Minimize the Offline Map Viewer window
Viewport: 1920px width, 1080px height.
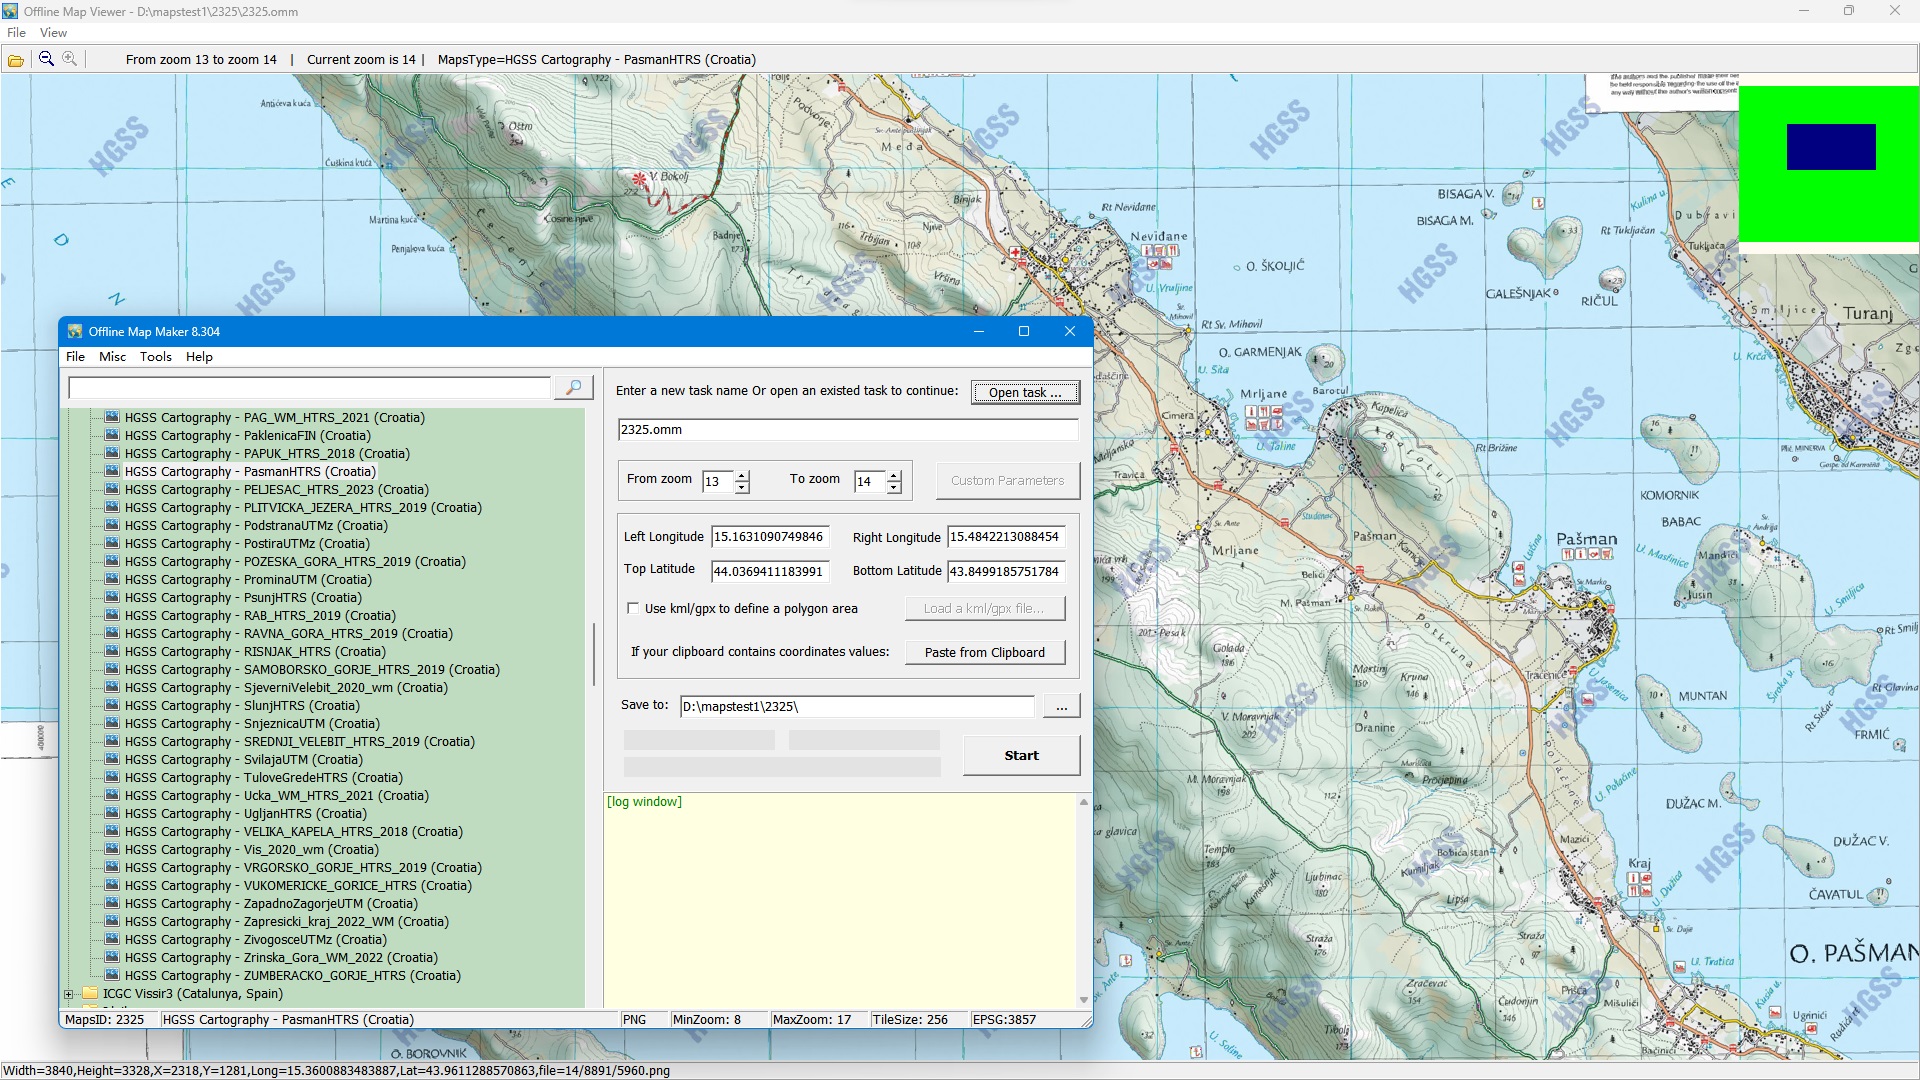point(1804,11)
